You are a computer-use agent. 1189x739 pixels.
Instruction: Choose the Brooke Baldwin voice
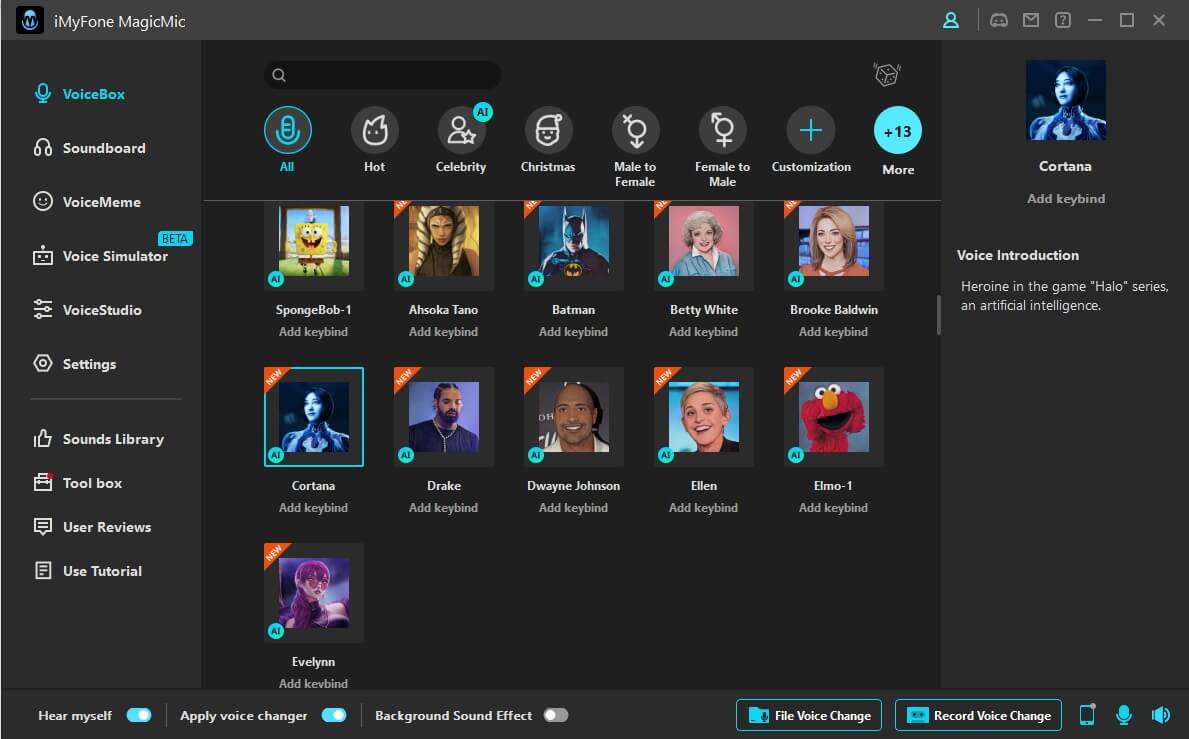[833, 246]
